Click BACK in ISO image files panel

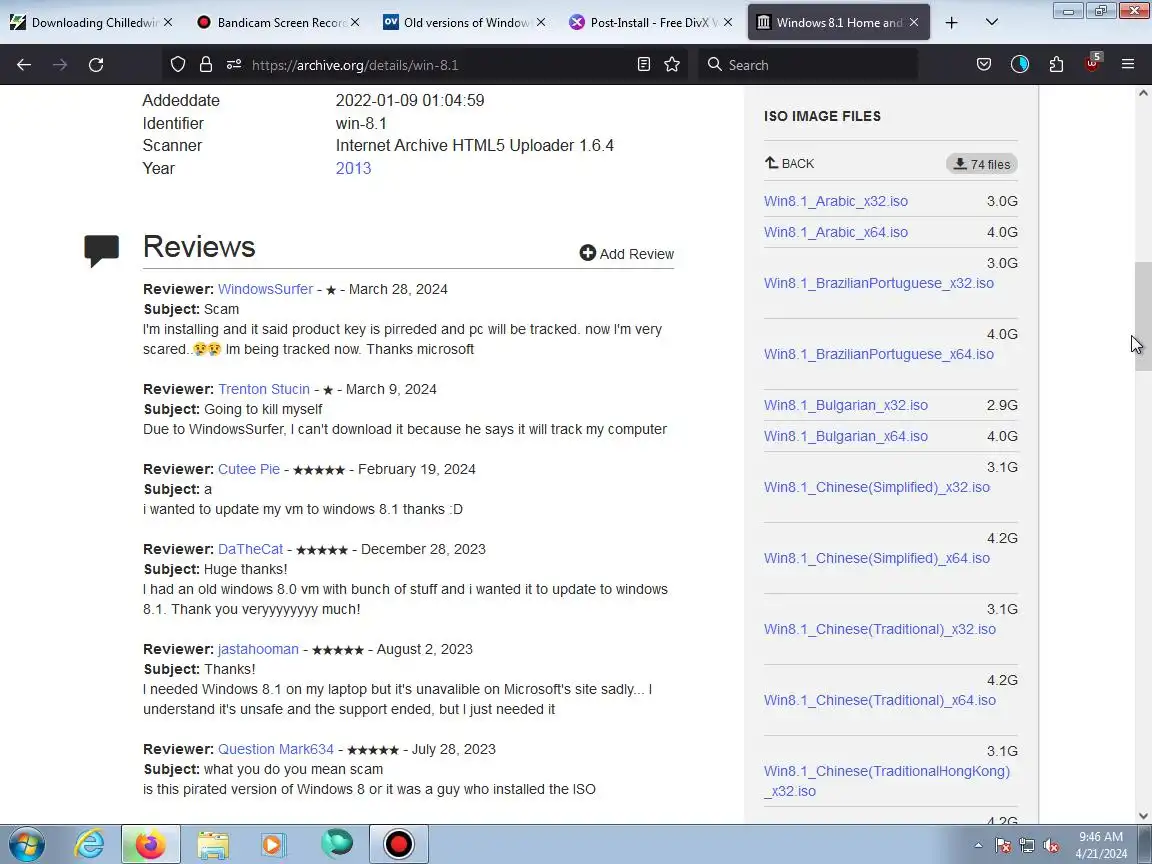click(789, 163)
